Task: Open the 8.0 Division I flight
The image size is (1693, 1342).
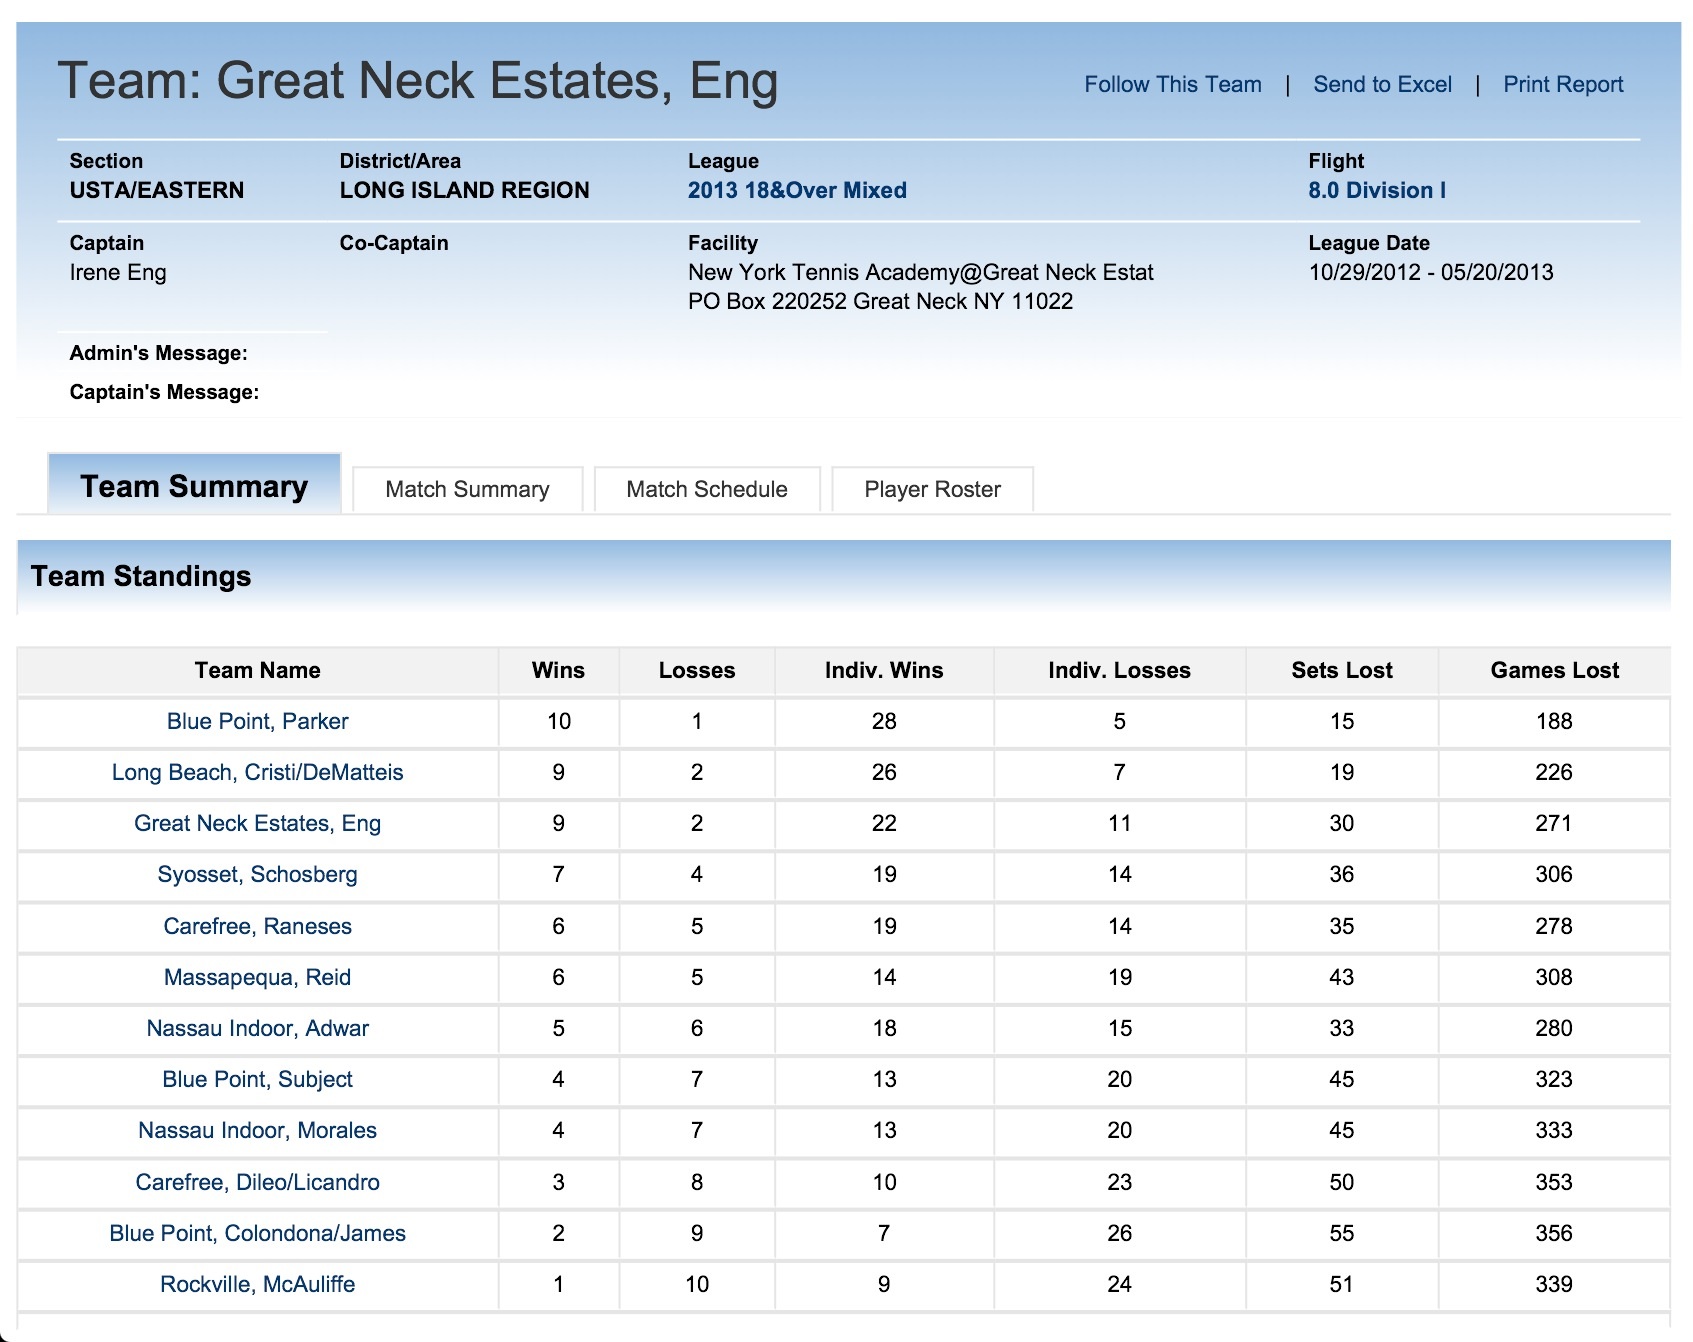Action: tap(1376, 190)
